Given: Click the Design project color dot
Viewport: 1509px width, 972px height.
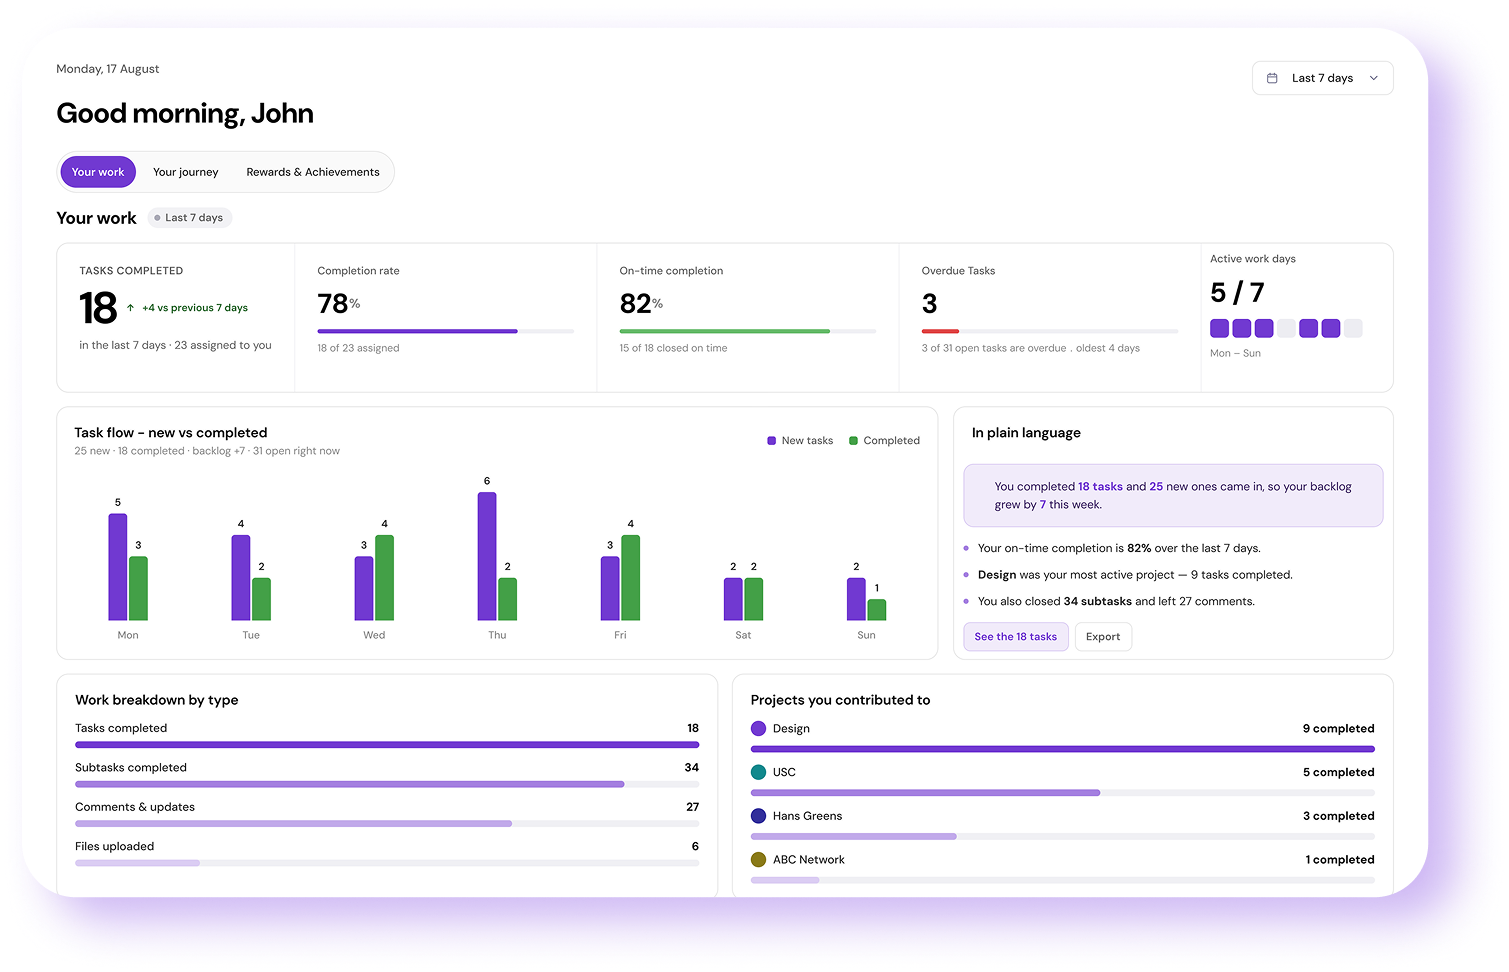Looking at the screenshot, I should pyautogui.click(x=759, y=729).
